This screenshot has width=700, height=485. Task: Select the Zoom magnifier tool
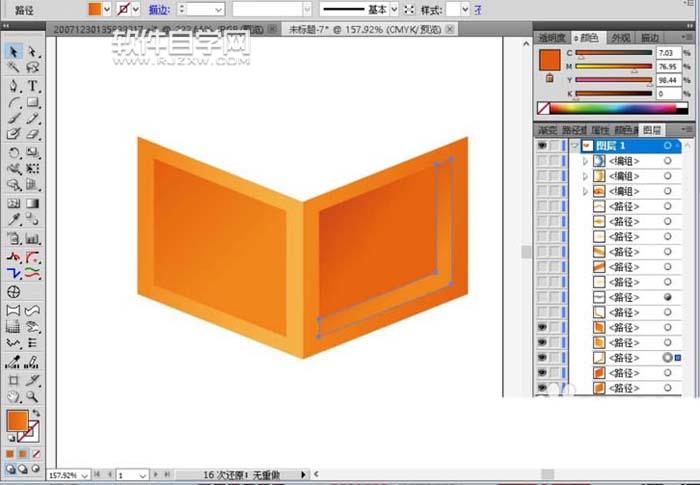33,396
